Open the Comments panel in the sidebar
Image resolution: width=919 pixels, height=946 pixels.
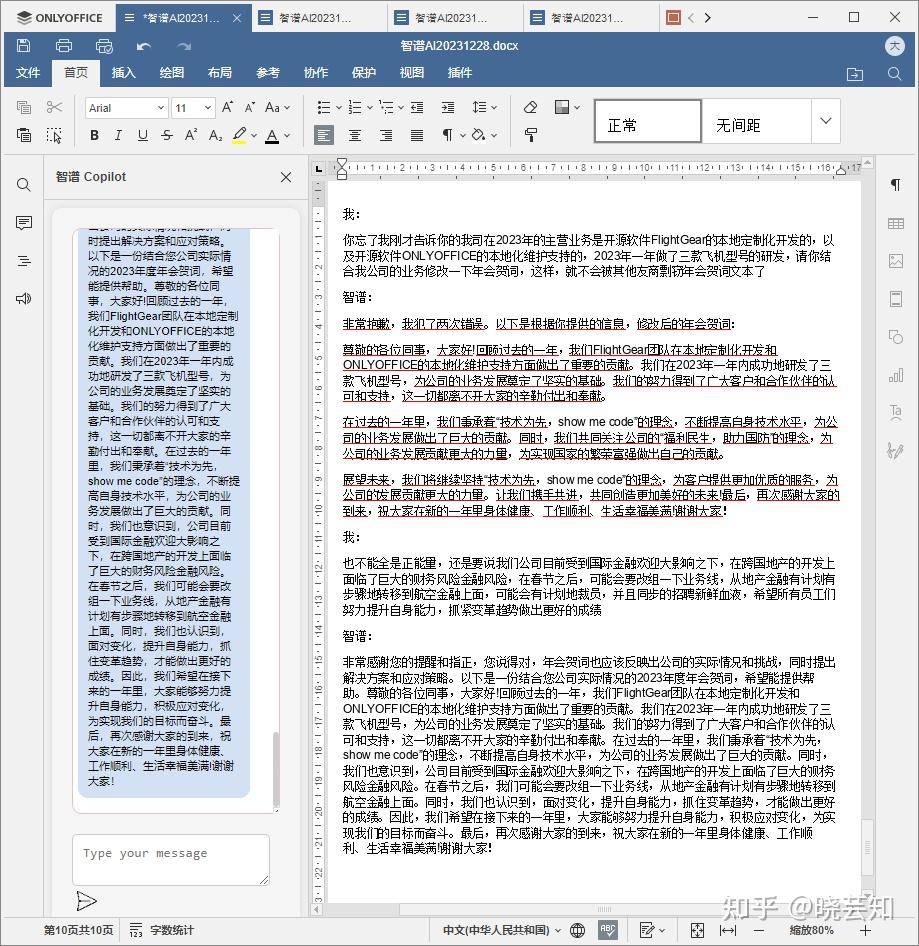click(24, 223)
